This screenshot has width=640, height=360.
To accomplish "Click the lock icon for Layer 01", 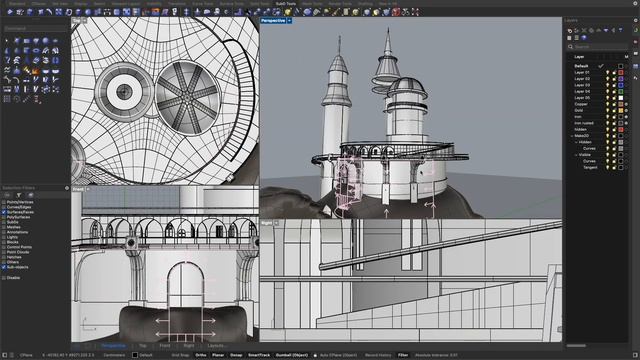I will point(614,72).
